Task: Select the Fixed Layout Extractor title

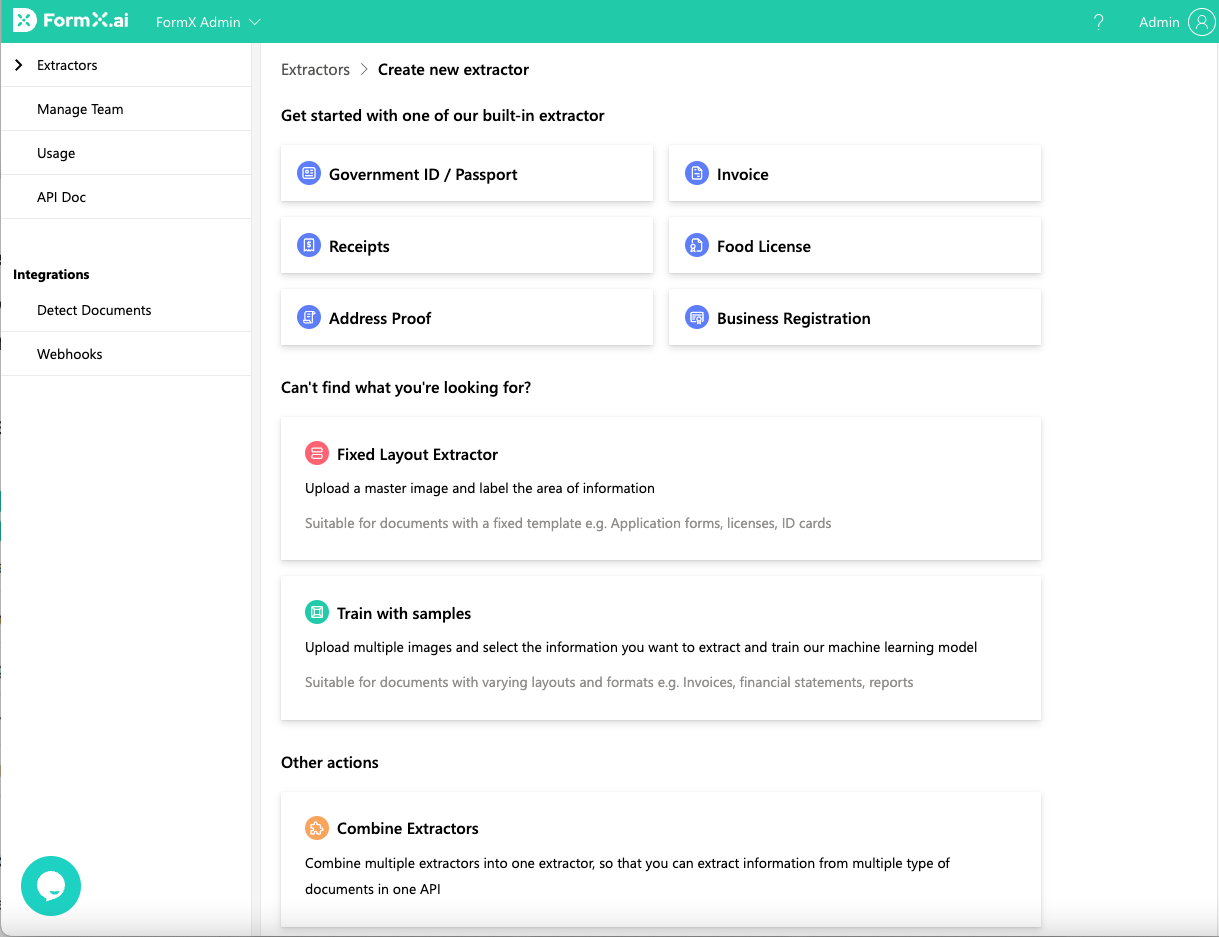Action: pyautogui.click(x=417, y=454)
